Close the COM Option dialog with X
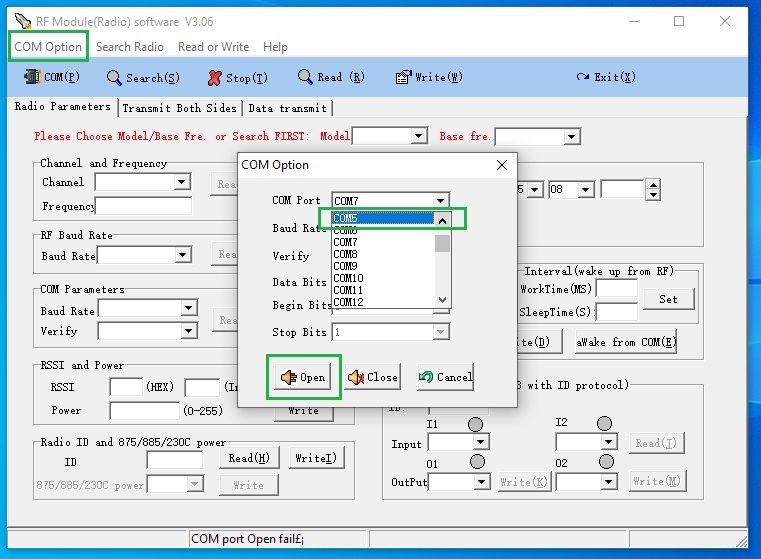The width and height of the screenshot is (761, 559). (502, 165)
